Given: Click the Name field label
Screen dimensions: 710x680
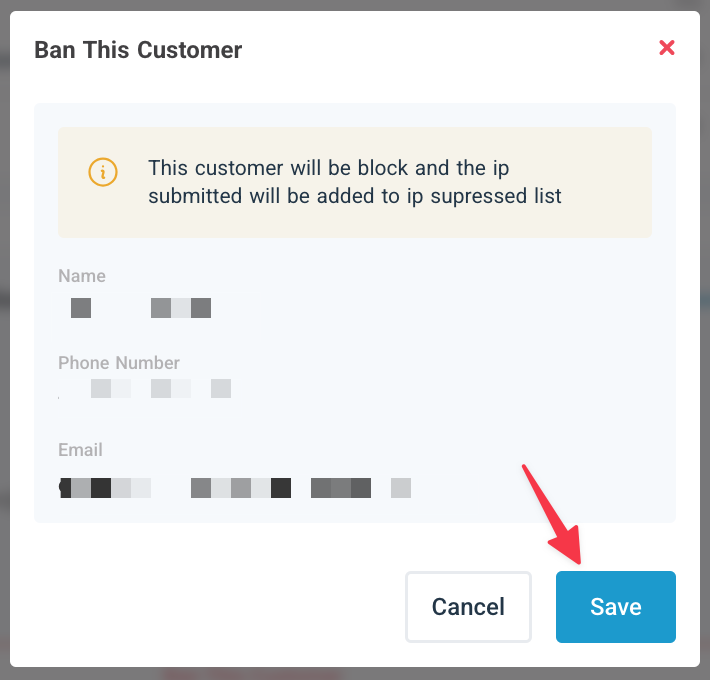Looking at the screenshot, I should (x=81, y=276).
